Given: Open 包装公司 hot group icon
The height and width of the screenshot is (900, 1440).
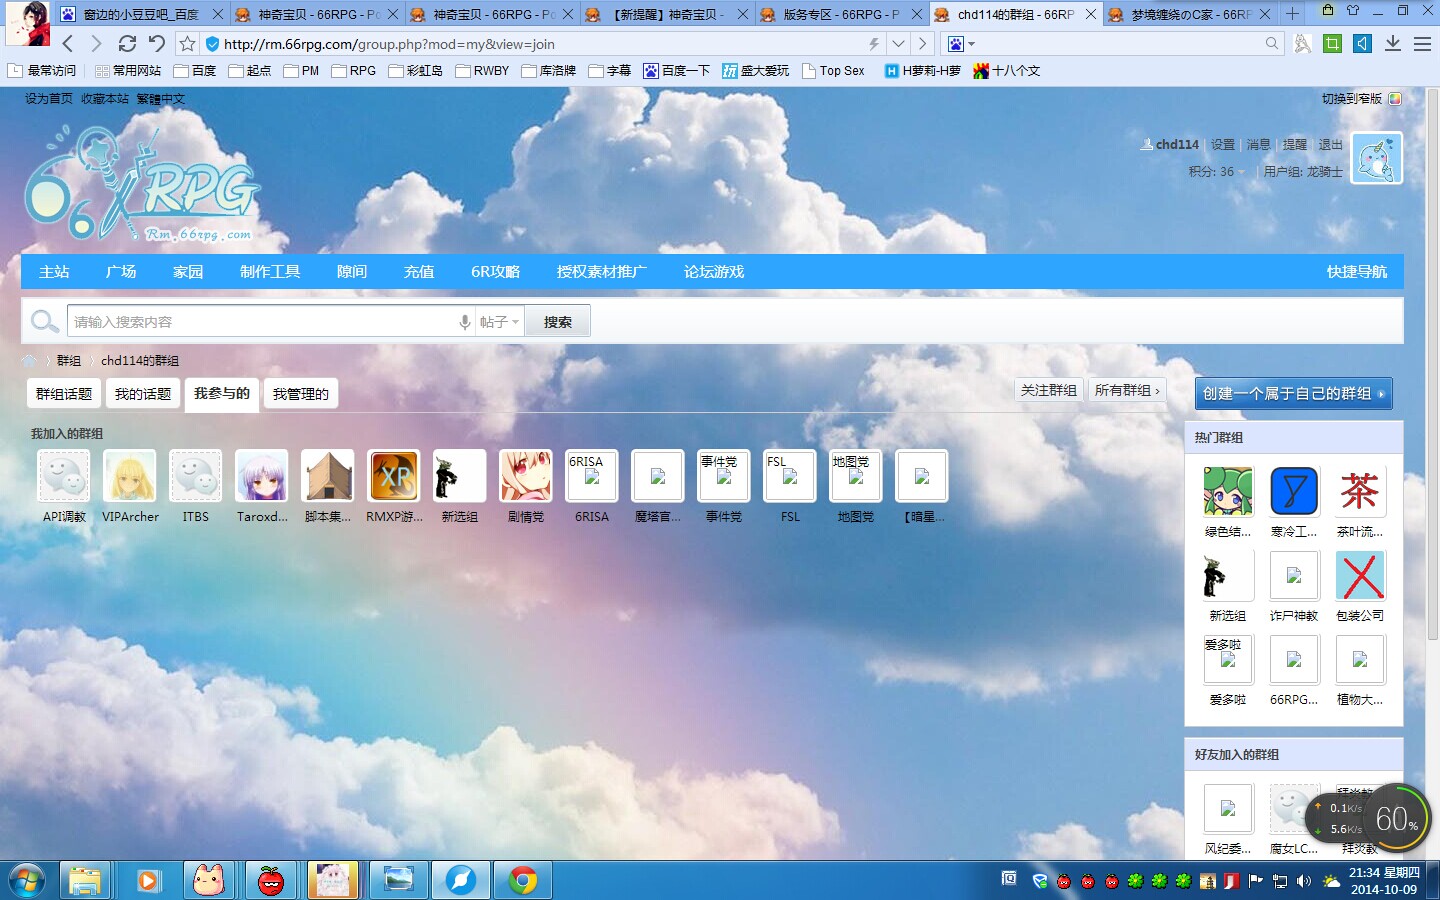Looking at the screenshot, I should tap(1360, 575).
